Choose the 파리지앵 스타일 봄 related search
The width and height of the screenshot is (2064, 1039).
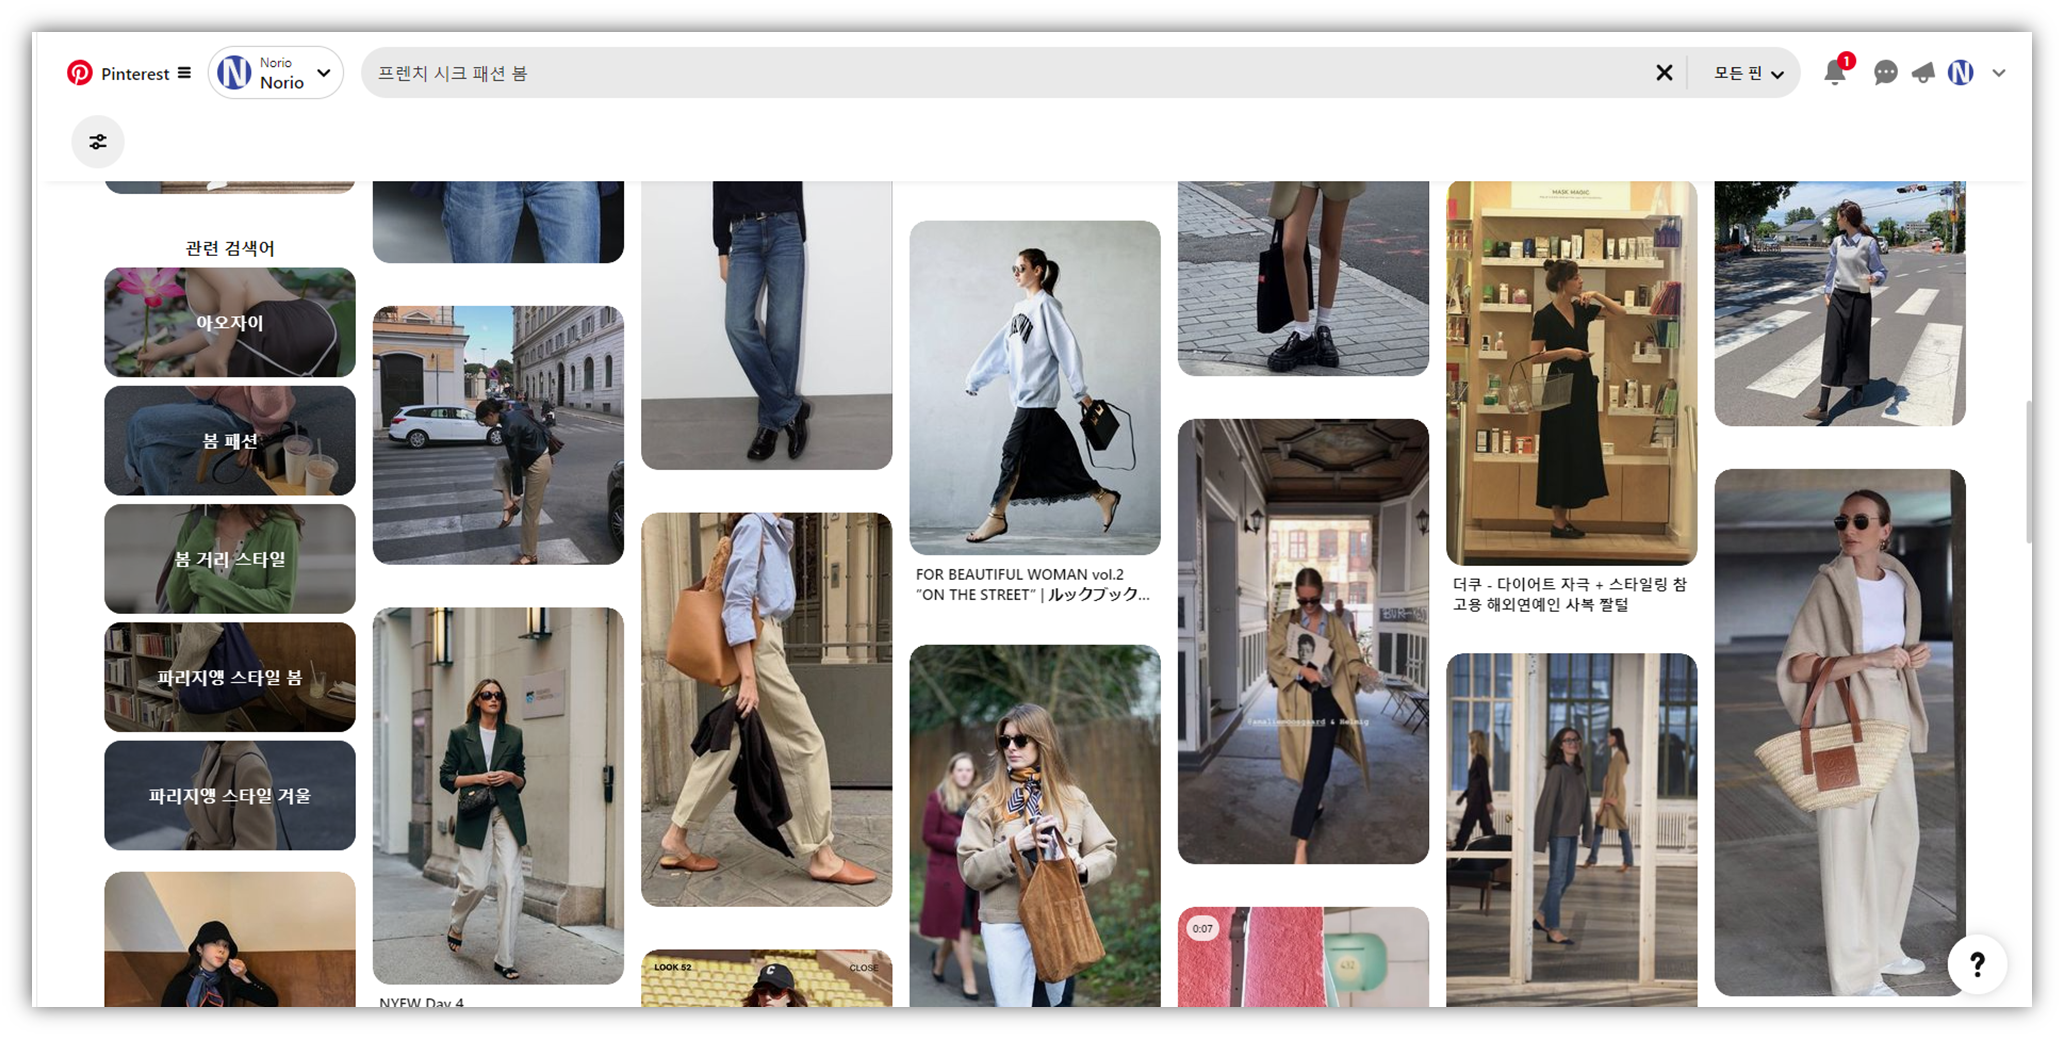[230, 677]
